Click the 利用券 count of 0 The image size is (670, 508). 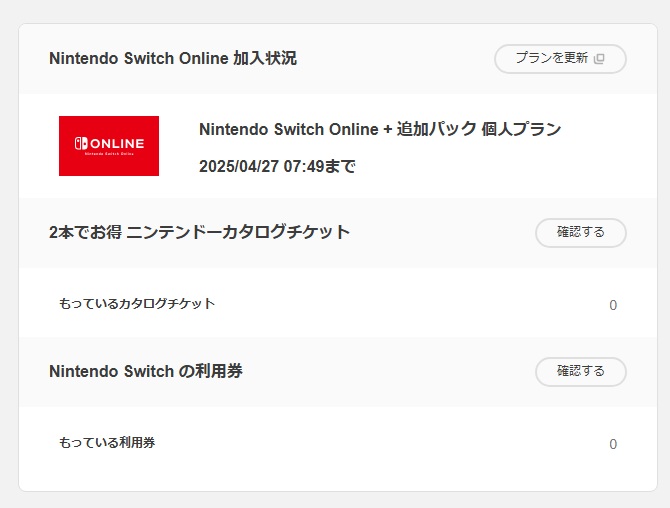[613, 444]
